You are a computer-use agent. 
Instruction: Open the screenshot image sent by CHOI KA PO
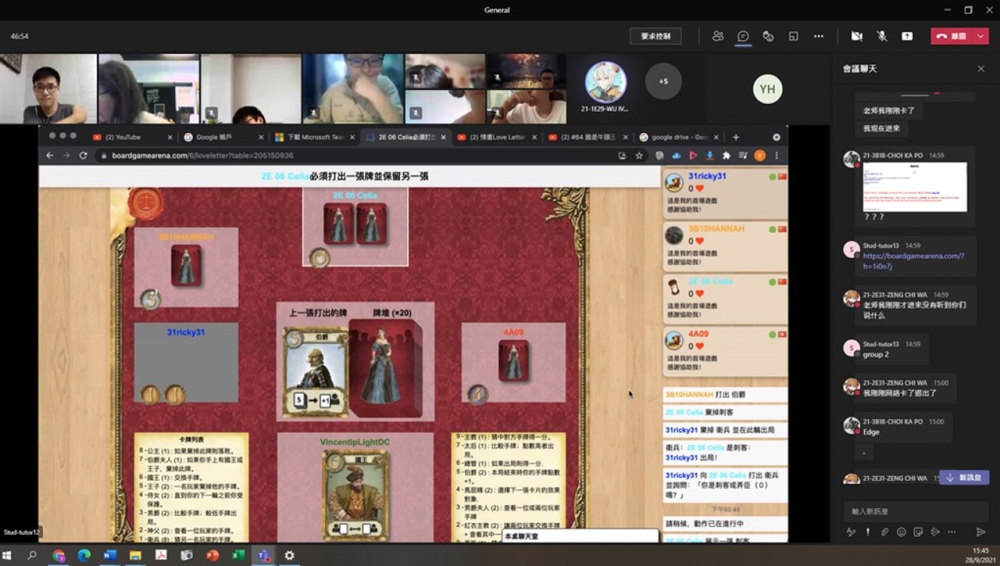click(915, 186)
